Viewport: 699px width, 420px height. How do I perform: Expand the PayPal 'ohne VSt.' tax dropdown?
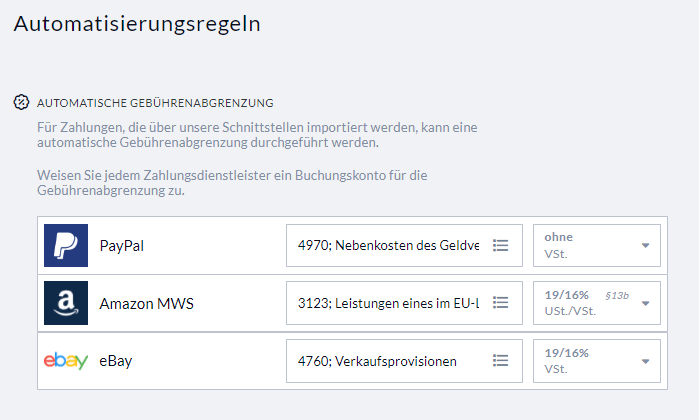645,245
